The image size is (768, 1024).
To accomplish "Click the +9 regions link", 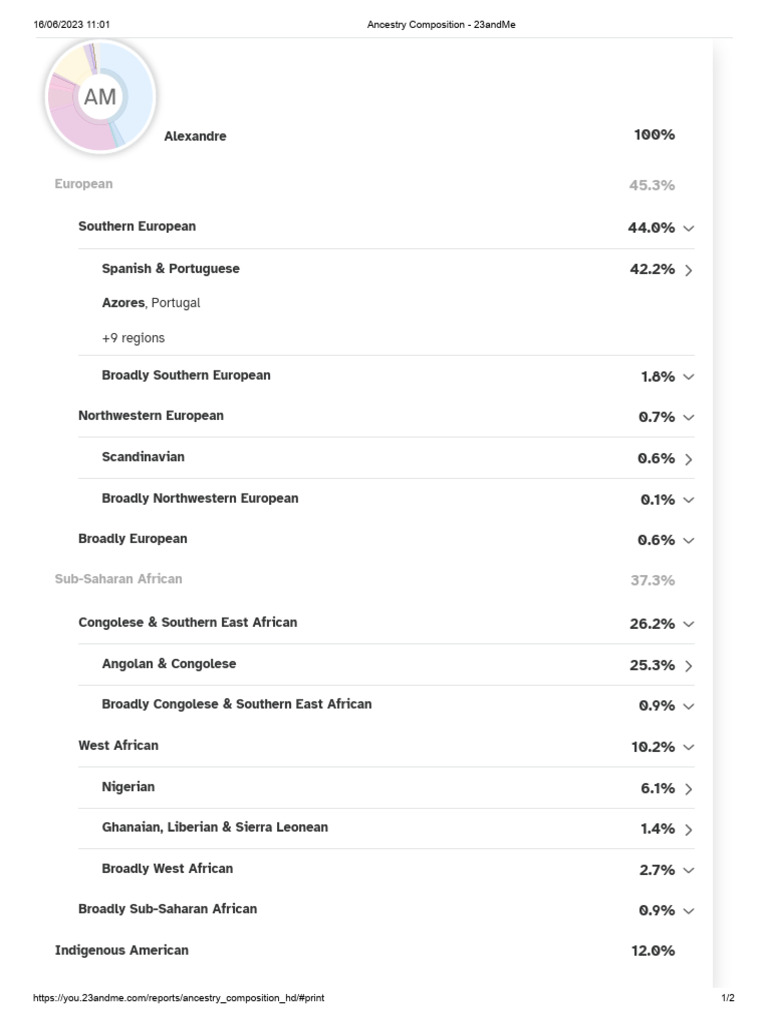I will click(133, 338).
